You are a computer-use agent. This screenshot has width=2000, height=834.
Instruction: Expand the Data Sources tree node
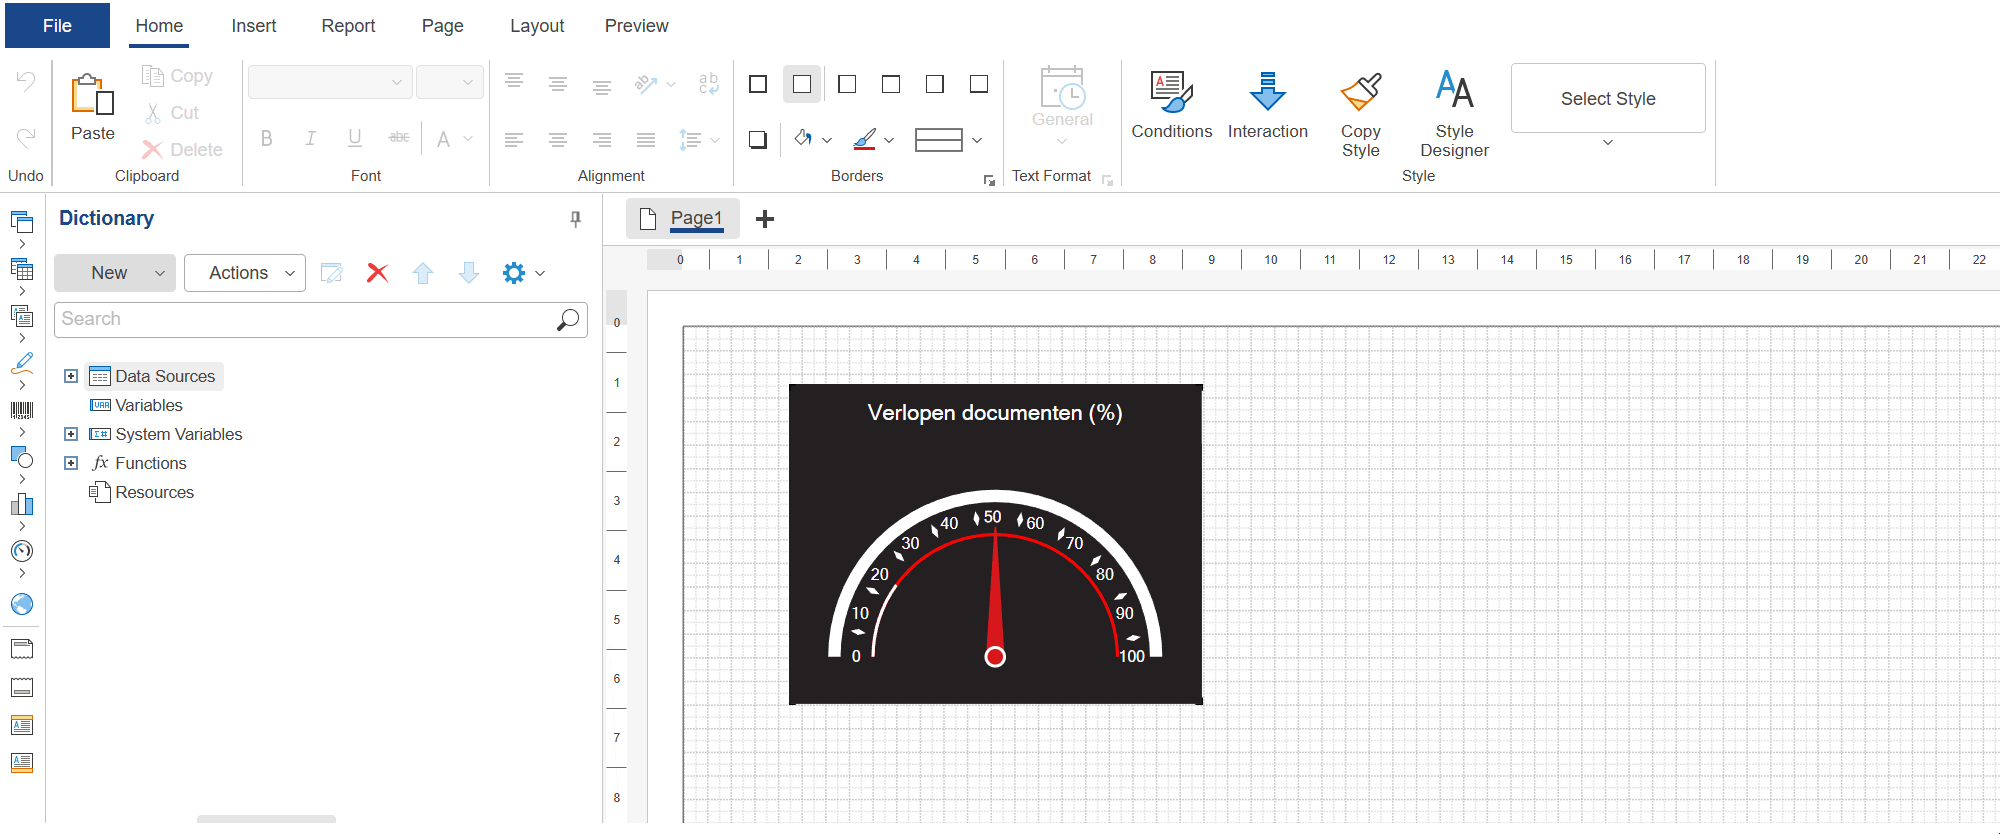point(71,376)
